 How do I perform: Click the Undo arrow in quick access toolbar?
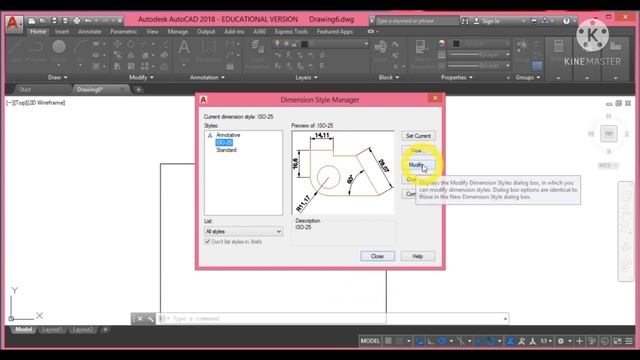click(x=88, y=20)
